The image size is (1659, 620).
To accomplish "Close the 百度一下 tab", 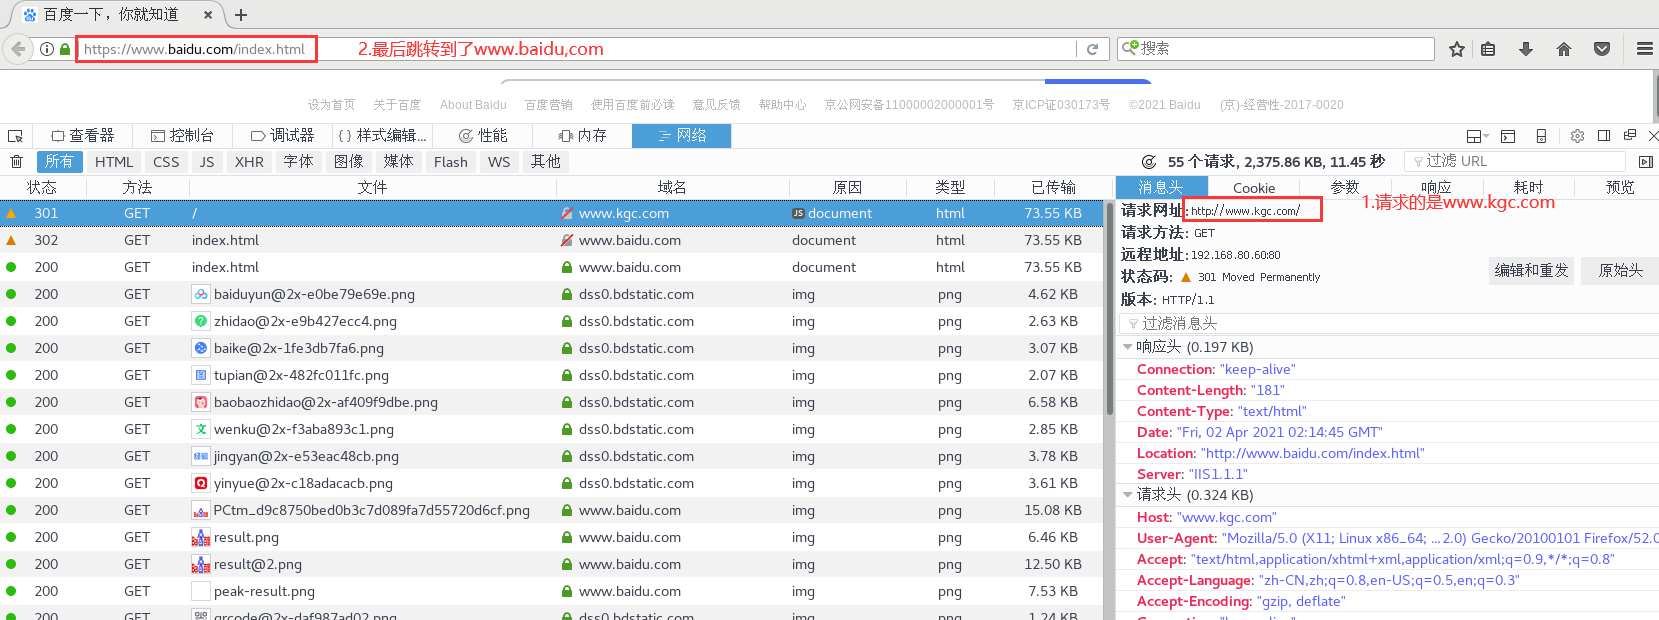I will click(x=208, y=15).
